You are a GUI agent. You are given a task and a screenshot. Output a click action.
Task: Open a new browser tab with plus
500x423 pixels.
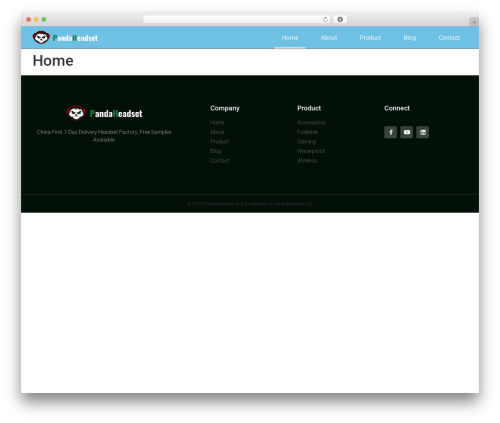click(x=474, y=22)
